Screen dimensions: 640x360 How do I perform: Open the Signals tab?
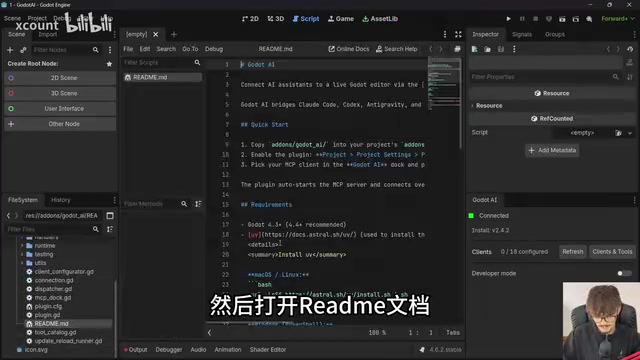point(522,34)
